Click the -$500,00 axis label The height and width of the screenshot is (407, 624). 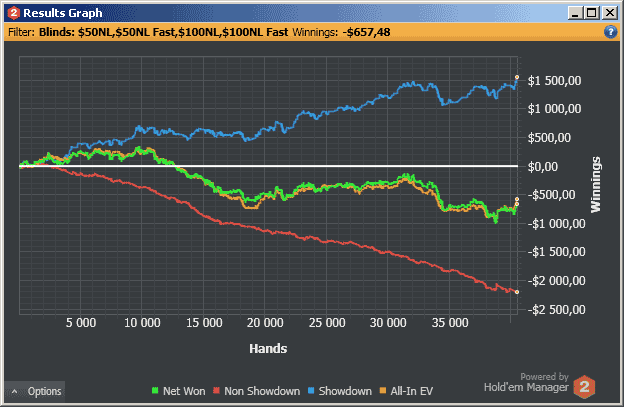tap(551, 195)
